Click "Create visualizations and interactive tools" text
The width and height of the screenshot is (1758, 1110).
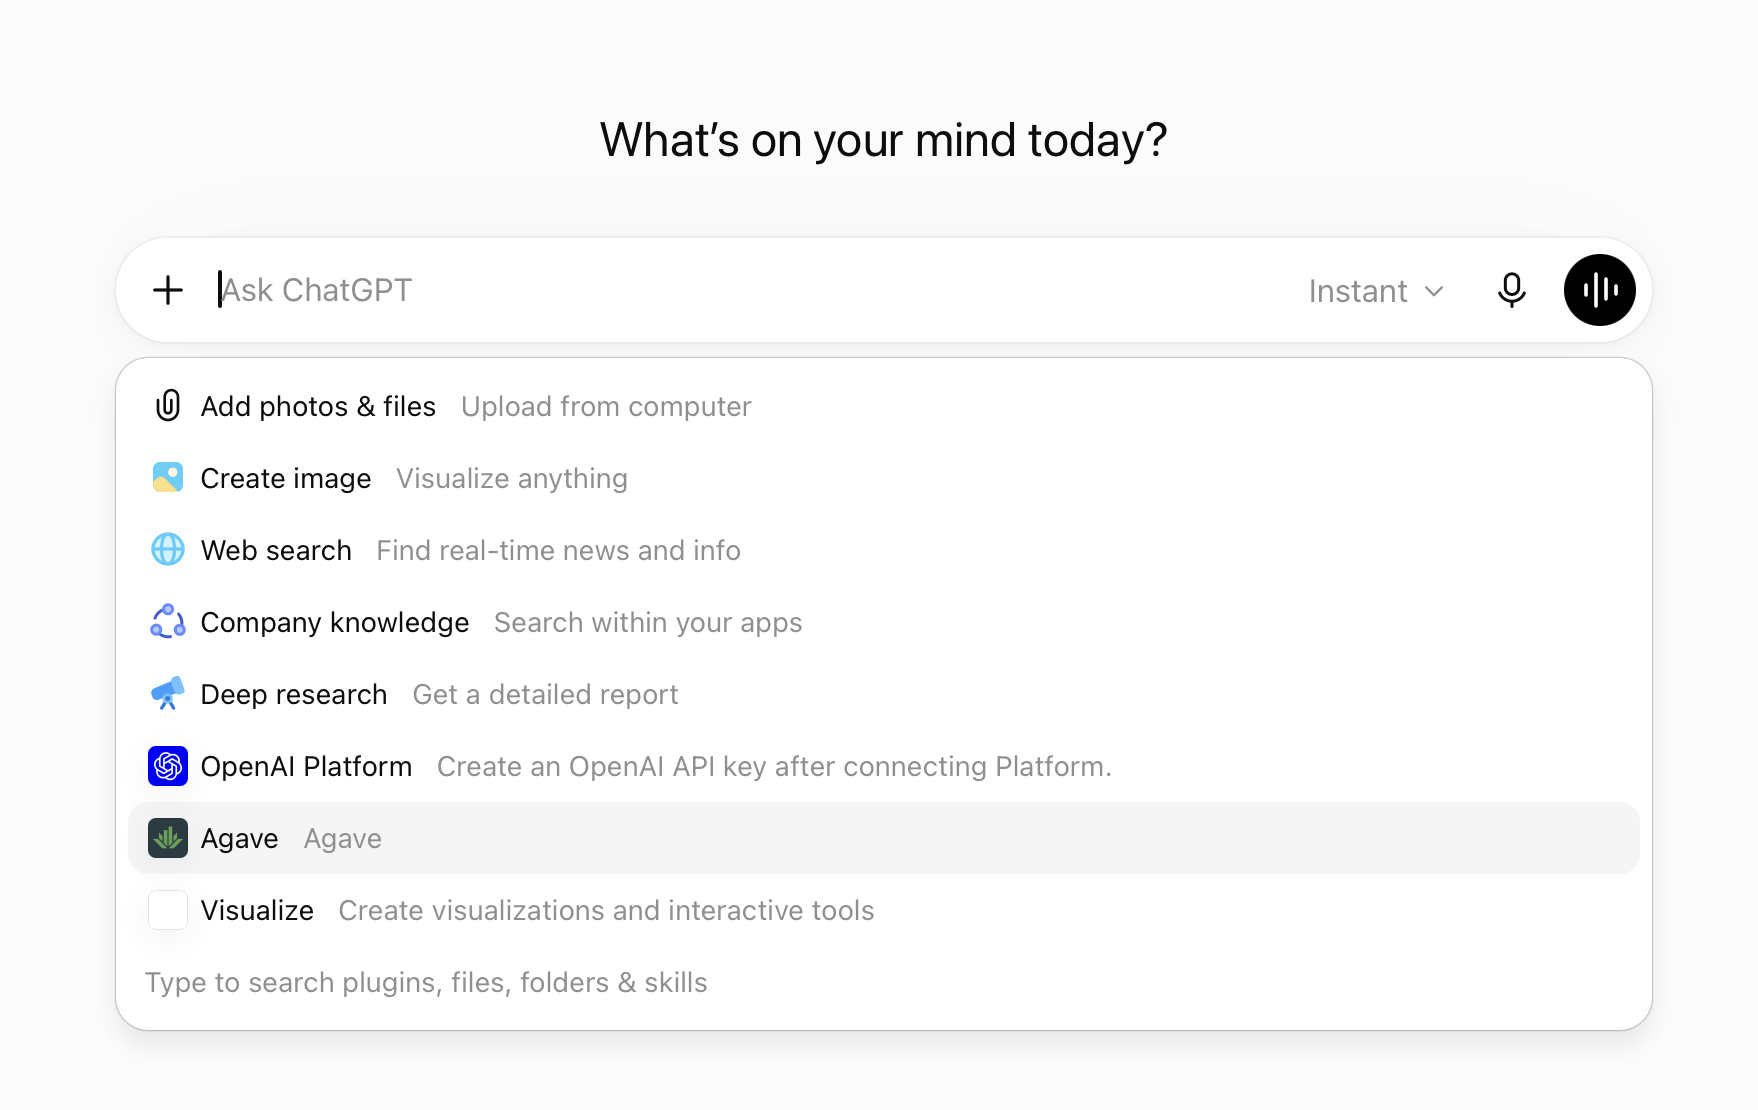tap(606, 910)
